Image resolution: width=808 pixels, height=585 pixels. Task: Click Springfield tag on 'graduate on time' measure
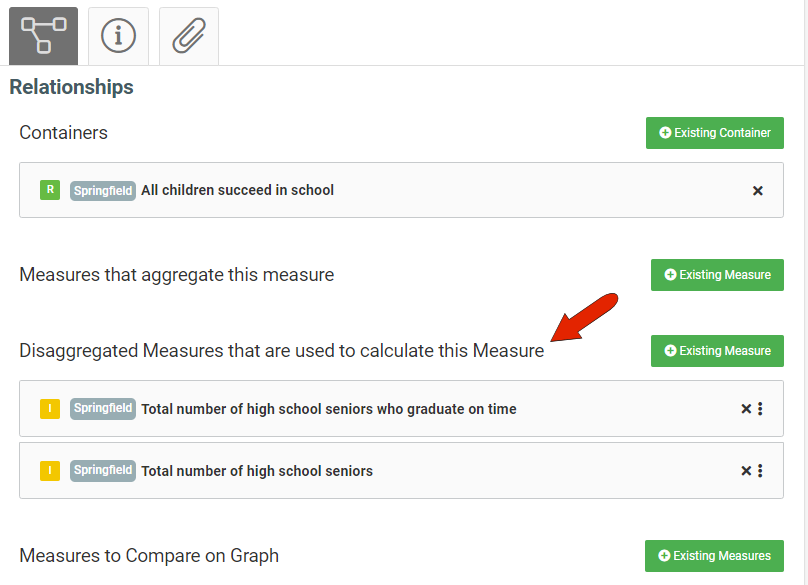point(103,409)
